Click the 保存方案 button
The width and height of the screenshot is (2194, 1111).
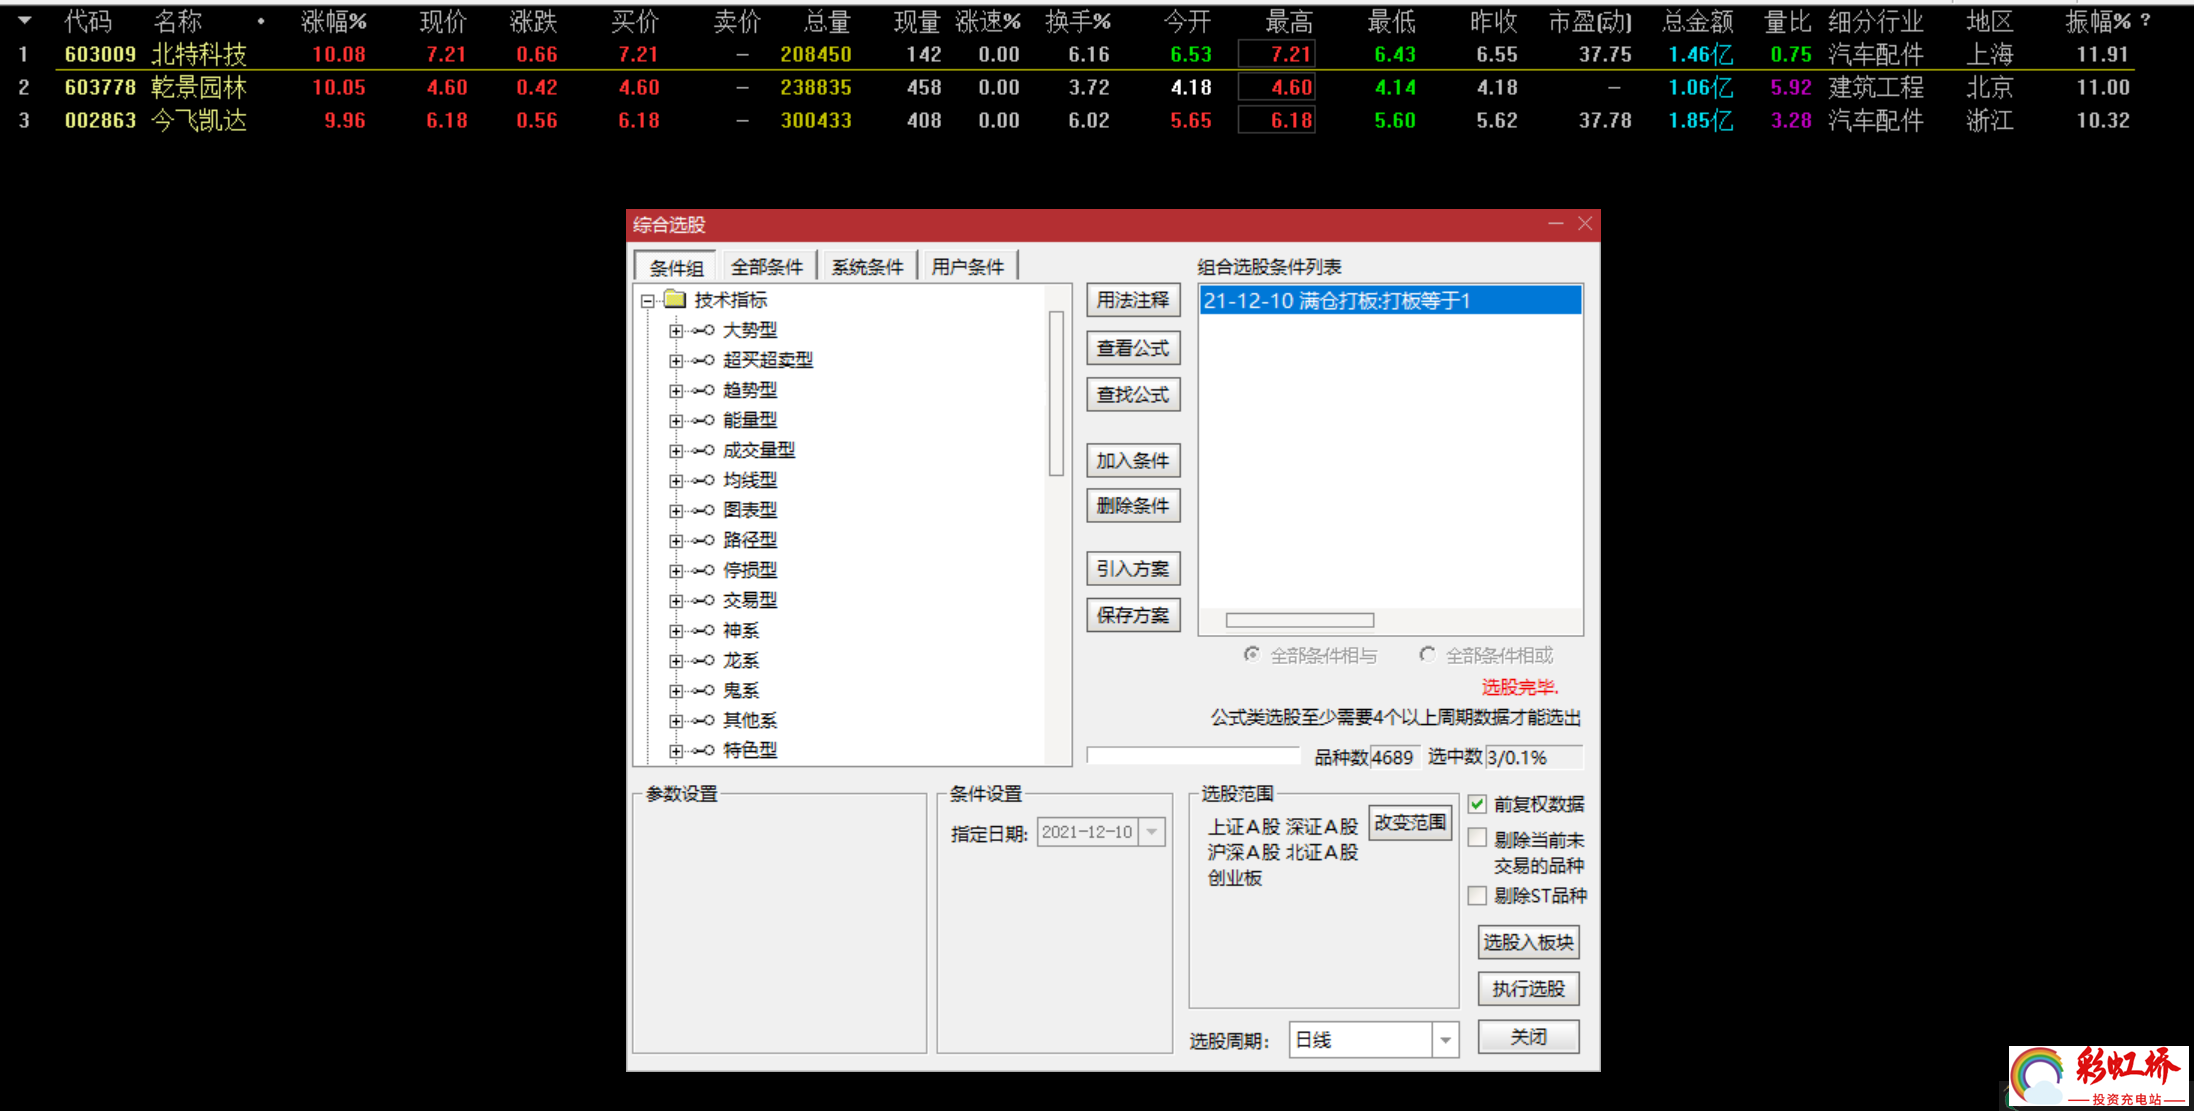[x=1133, y=615]
